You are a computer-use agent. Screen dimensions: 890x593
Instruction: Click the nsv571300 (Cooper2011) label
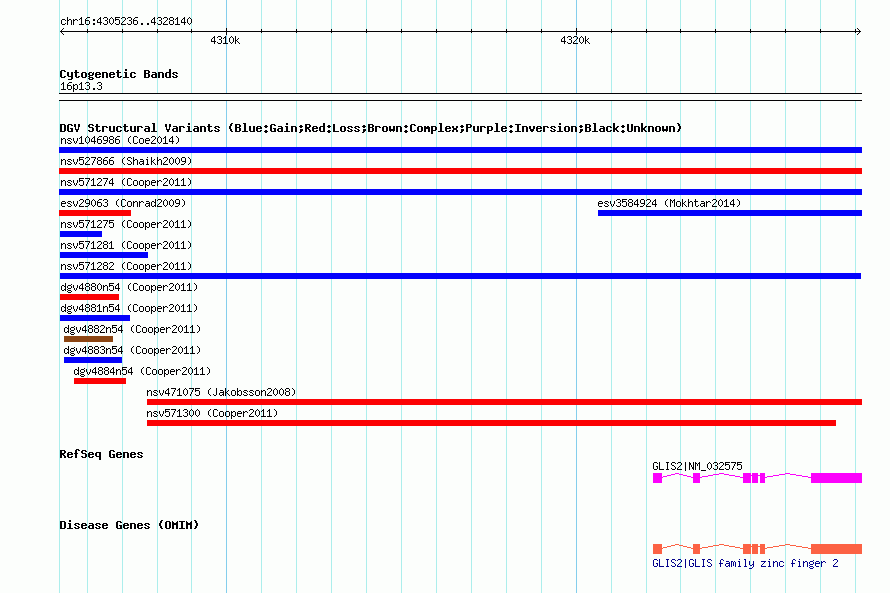[x=212, y=413]
